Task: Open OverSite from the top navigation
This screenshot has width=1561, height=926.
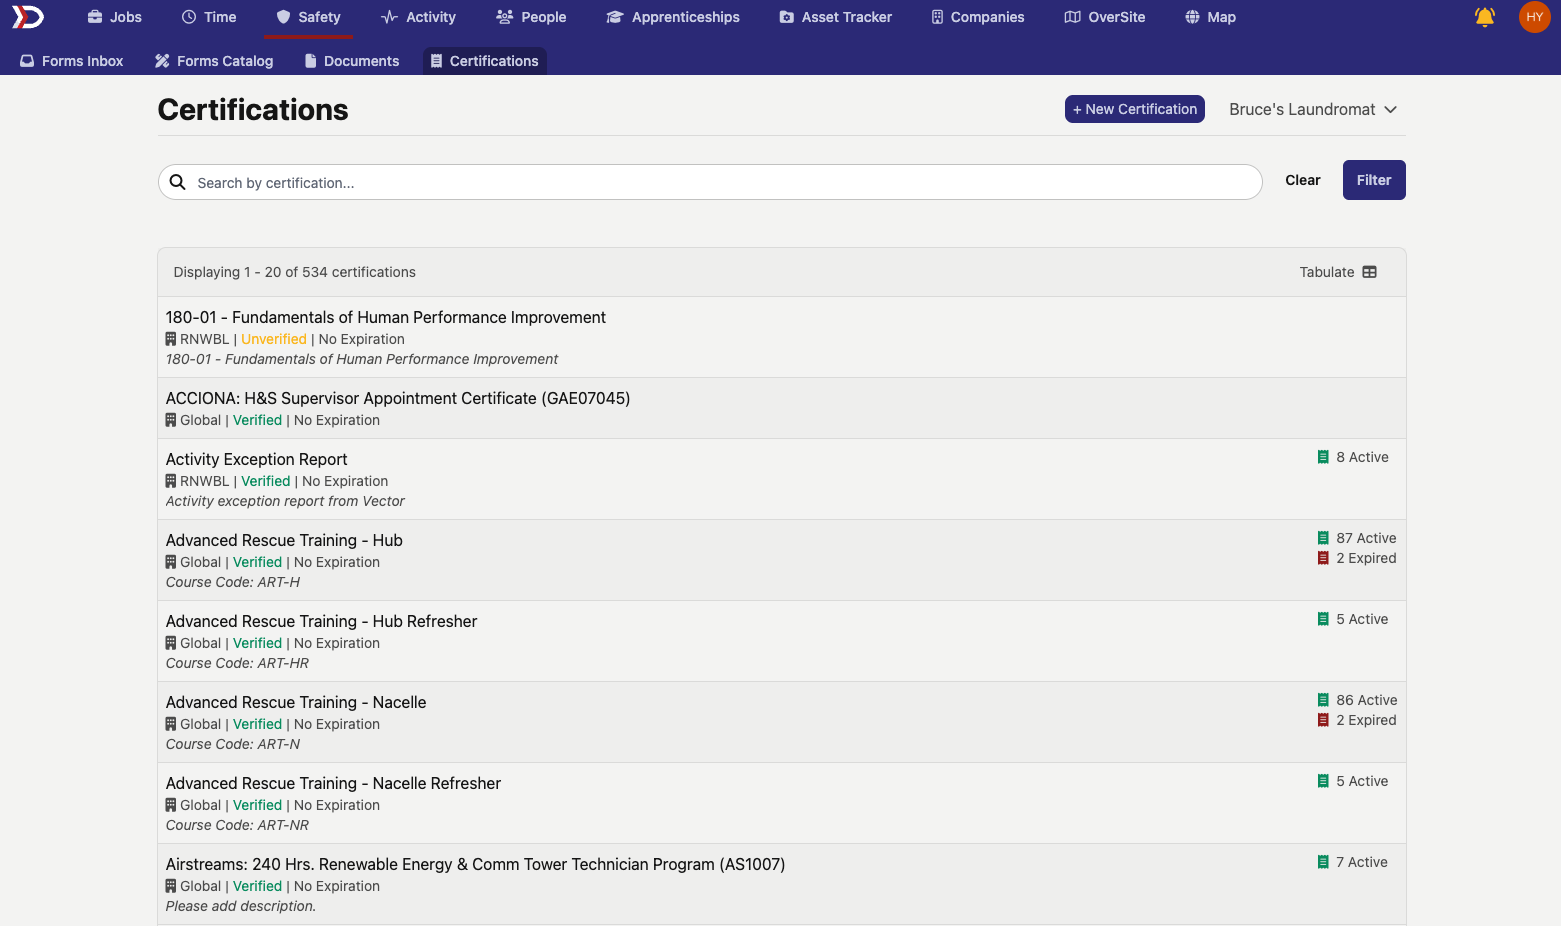Action: [x=1105, y=17]
